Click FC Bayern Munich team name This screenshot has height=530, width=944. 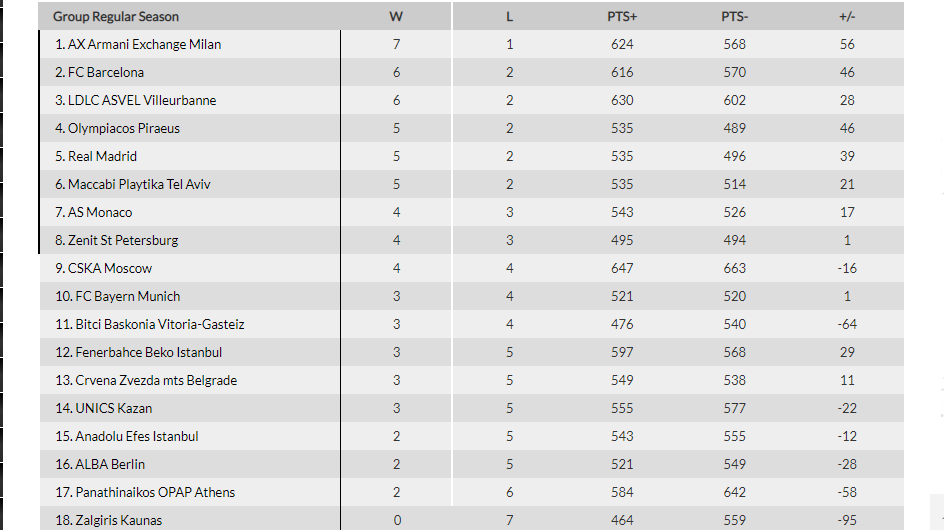(x=128, y=296)
